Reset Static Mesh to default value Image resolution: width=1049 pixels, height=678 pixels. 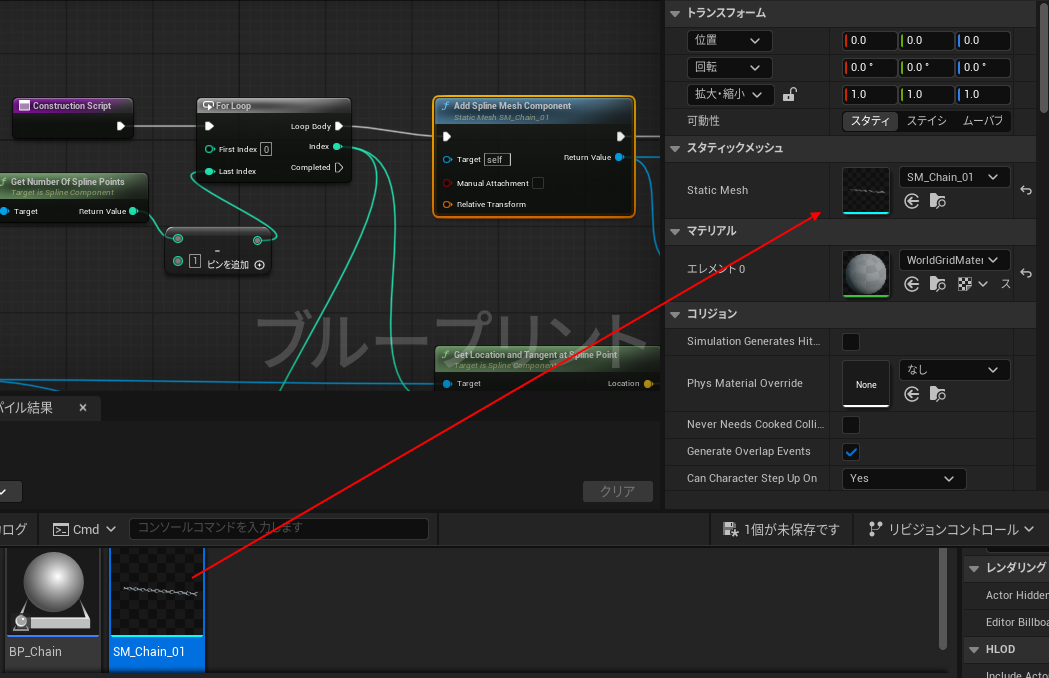pyautogui.click(x=1025, y=190)
